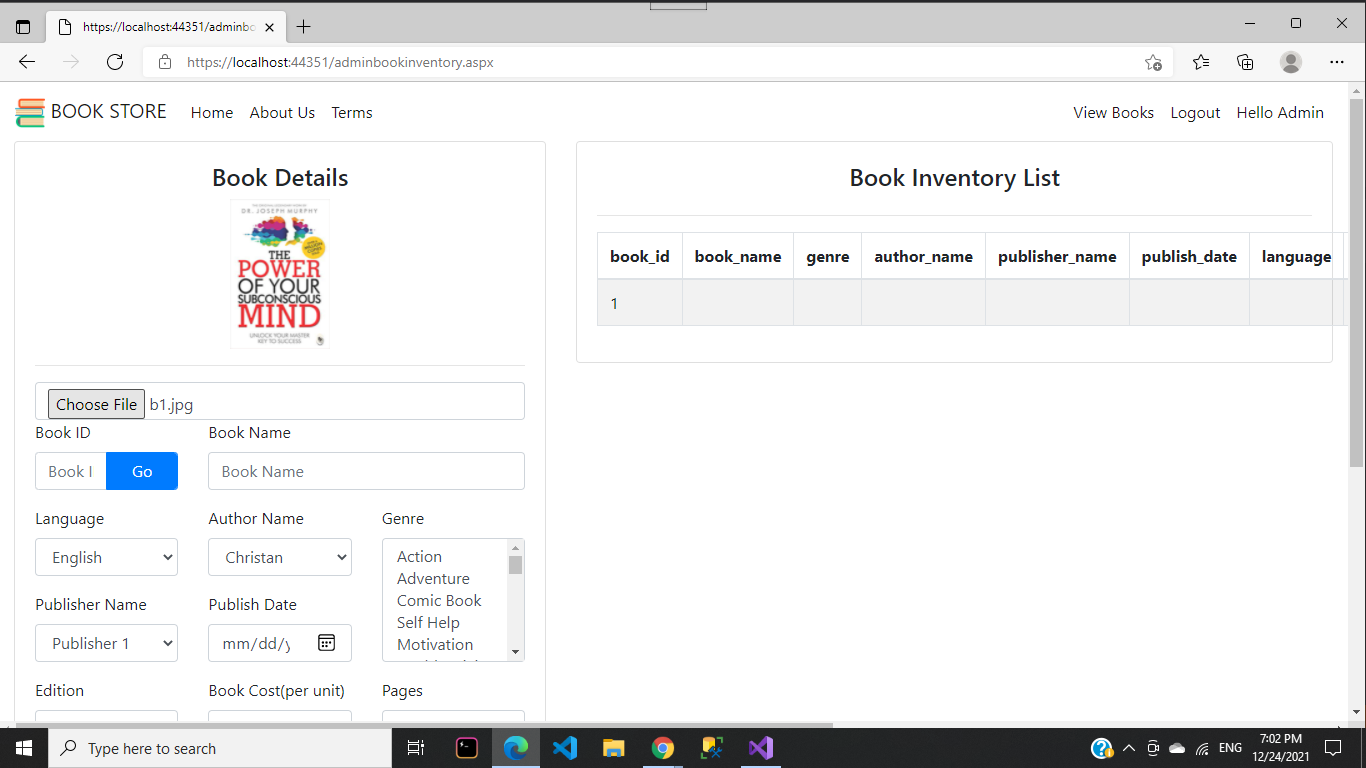Select Motivation in the Genre list
The image size is (1366, 768).
[433, 644]
